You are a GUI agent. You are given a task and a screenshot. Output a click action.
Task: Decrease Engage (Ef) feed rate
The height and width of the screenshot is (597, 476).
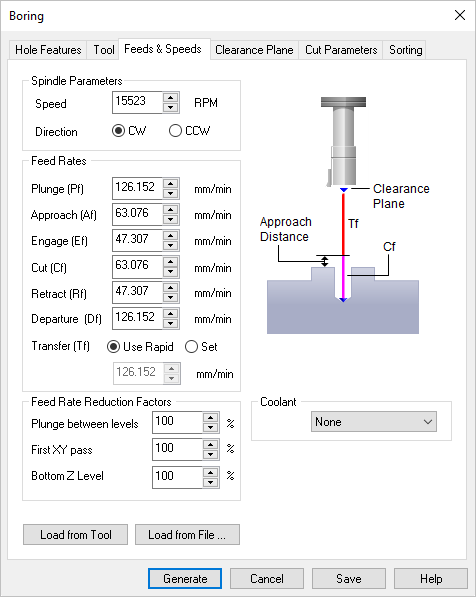(x=171, y=245)
